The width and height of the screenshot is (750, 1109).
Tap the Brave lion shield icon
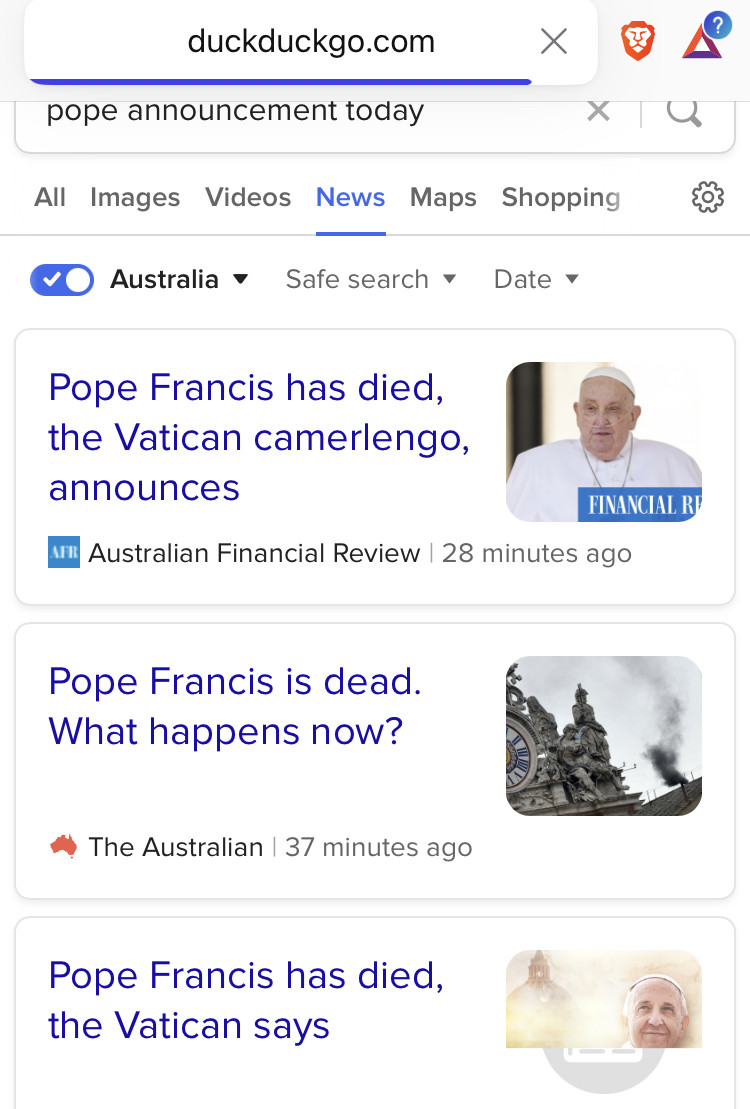638,41
